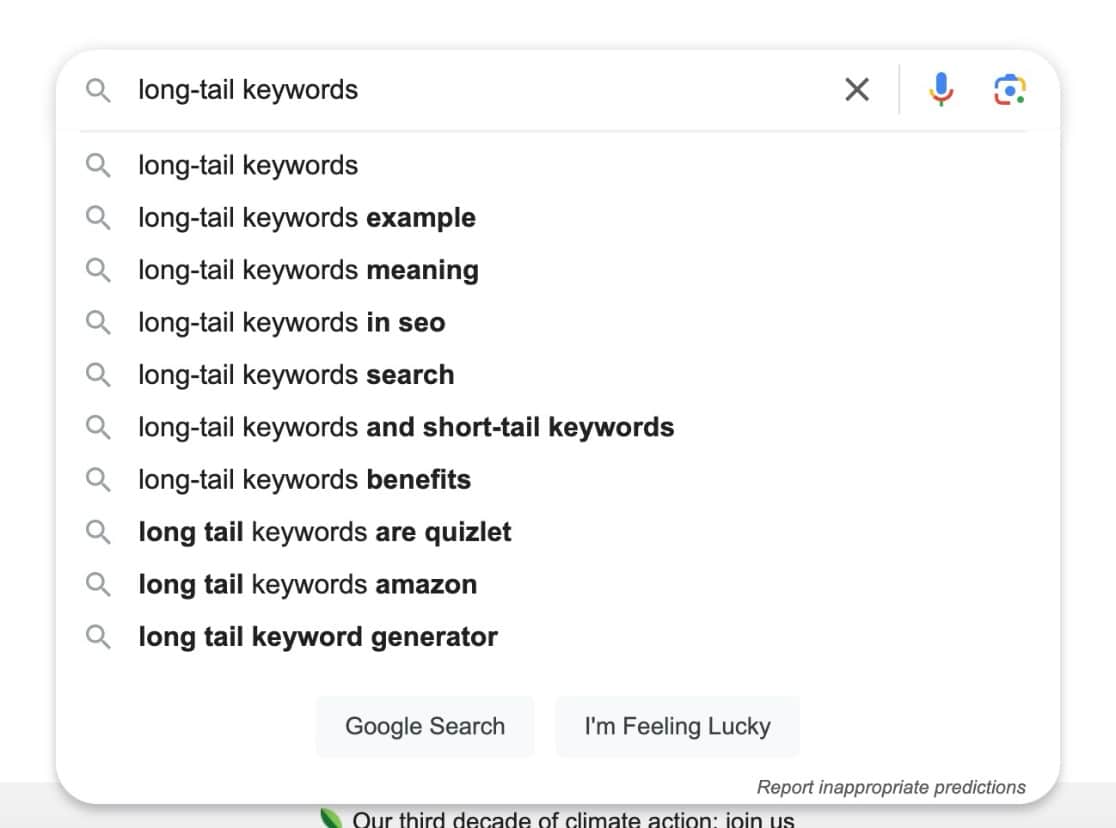Click the search icon next to 'long-tail keywords meaning'
Viewport: 1116px width, 828px height.
(98, 269)
